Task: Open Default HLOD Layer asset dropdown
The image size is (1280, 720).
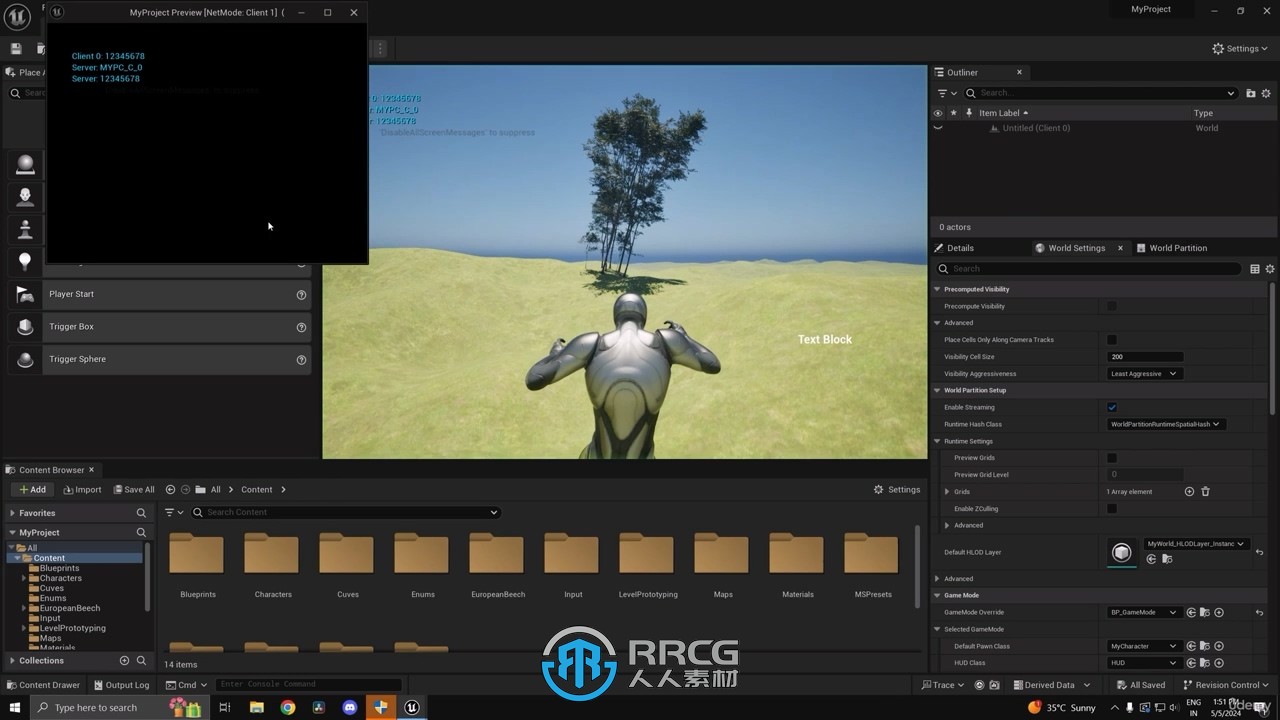Action: [x=1196, y=544]
